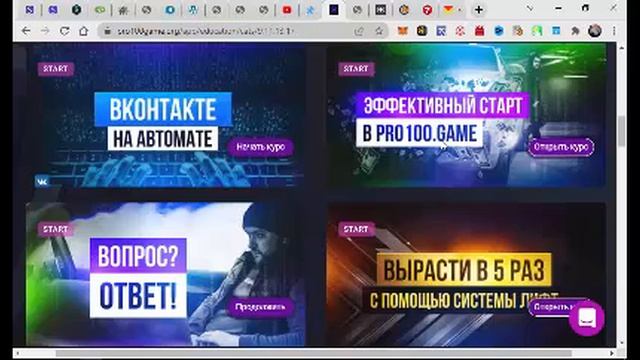Switch to the blue circle favicon tab
Viewport: 640px width, 360px height.
click(x=170, y=10)
